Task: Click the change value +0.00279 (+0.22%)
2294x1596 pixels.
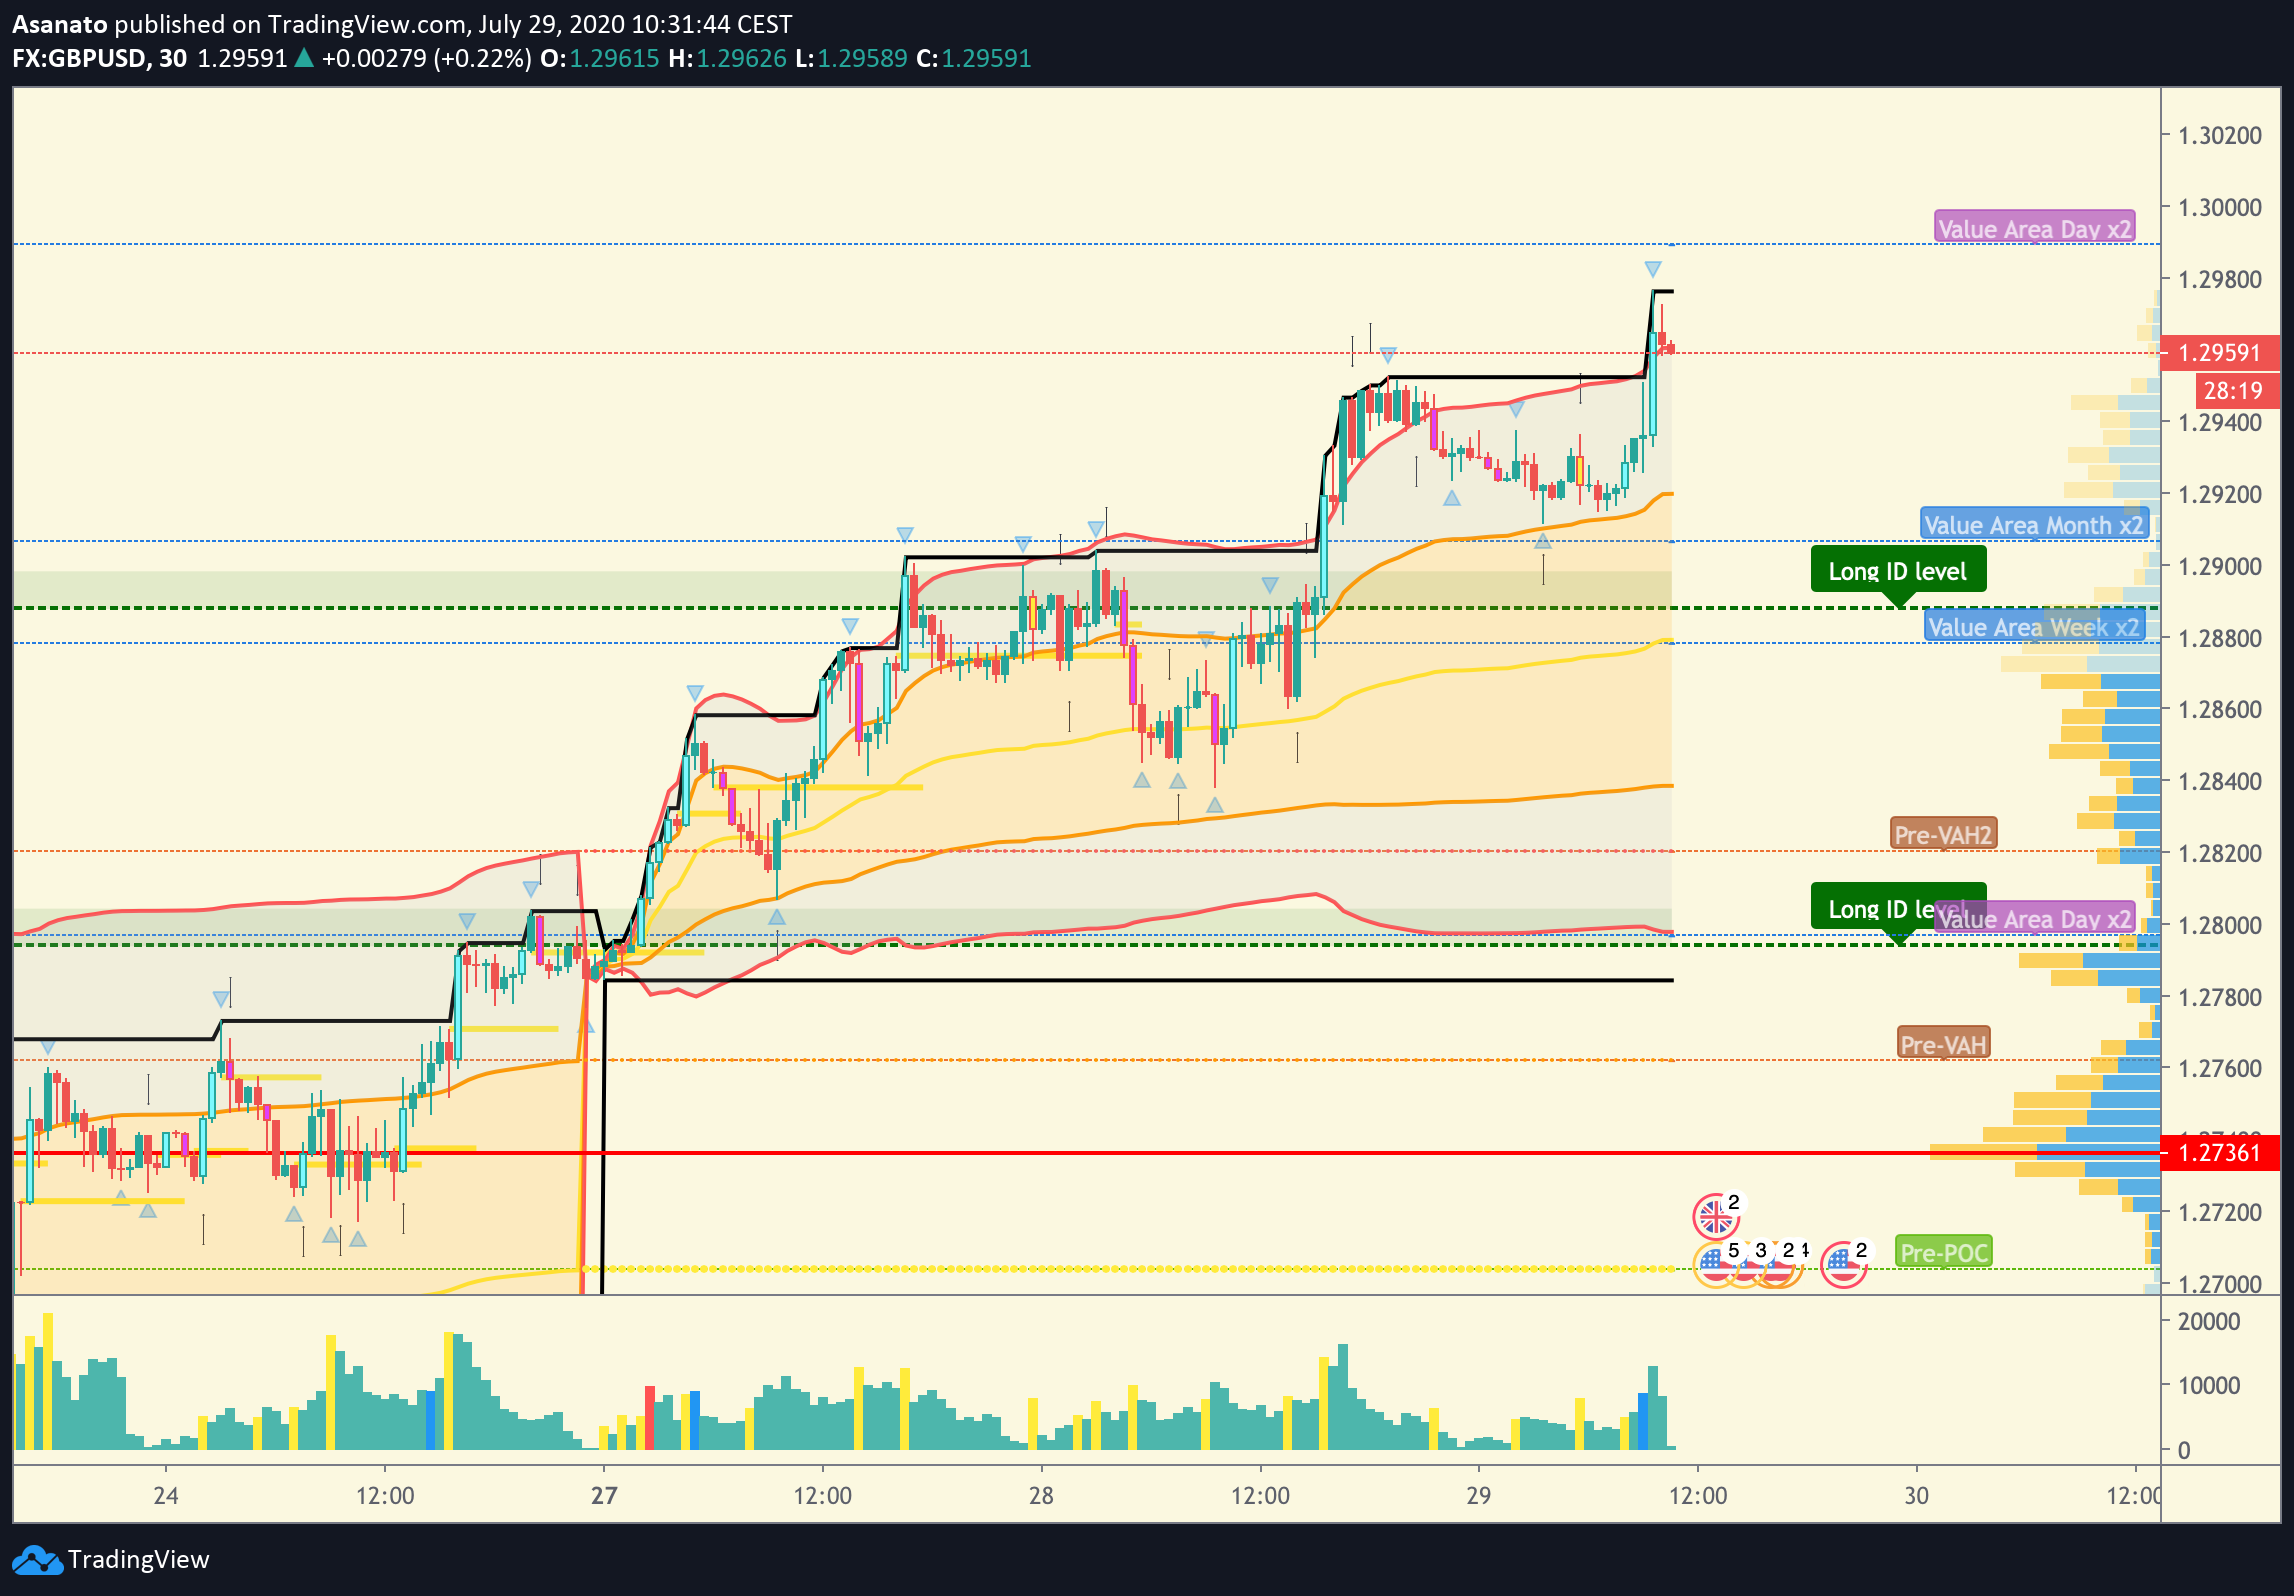Action: 427,58
